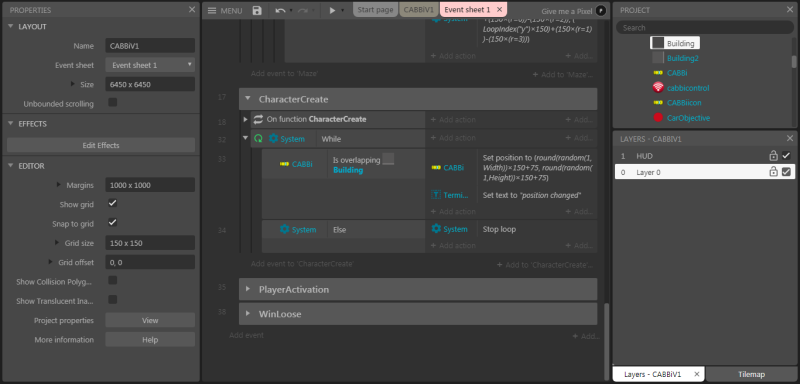Image resolution: width=800 pixels, height=384 pixels.
Task: Open the user account avatar icon
Action: click(601, 10)
